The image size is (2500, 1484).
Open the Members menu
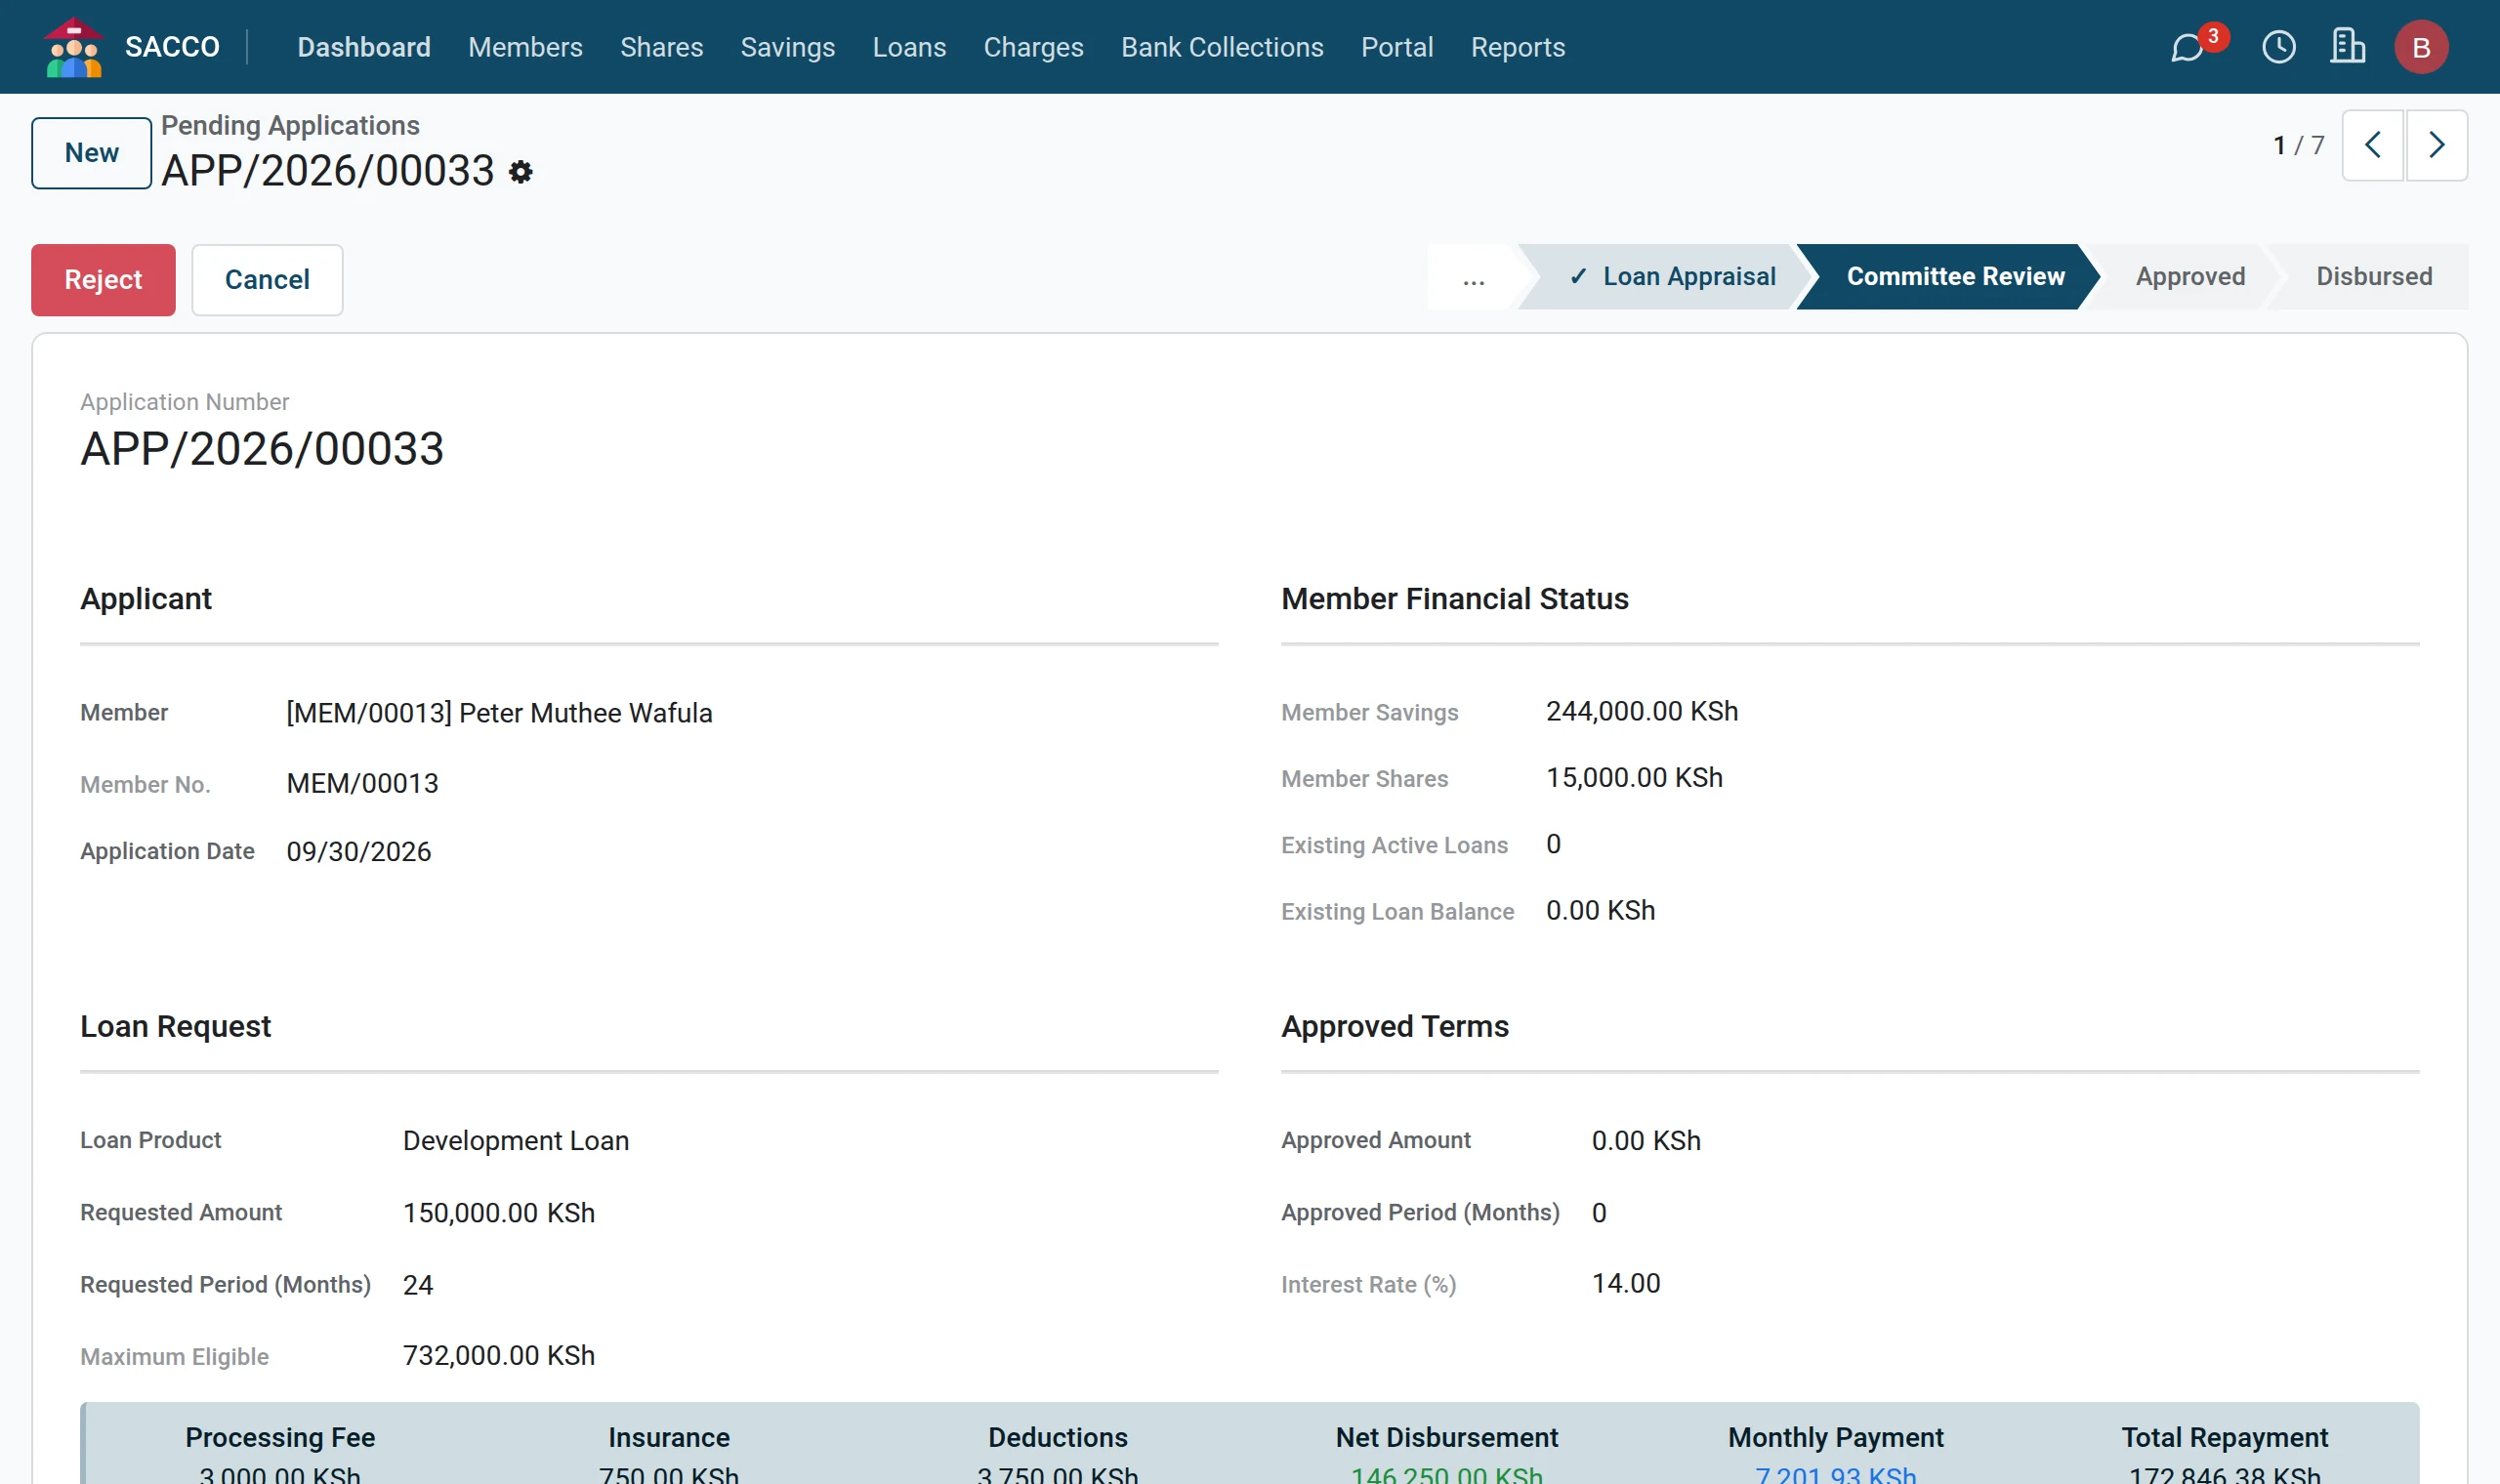pos(525,47)
